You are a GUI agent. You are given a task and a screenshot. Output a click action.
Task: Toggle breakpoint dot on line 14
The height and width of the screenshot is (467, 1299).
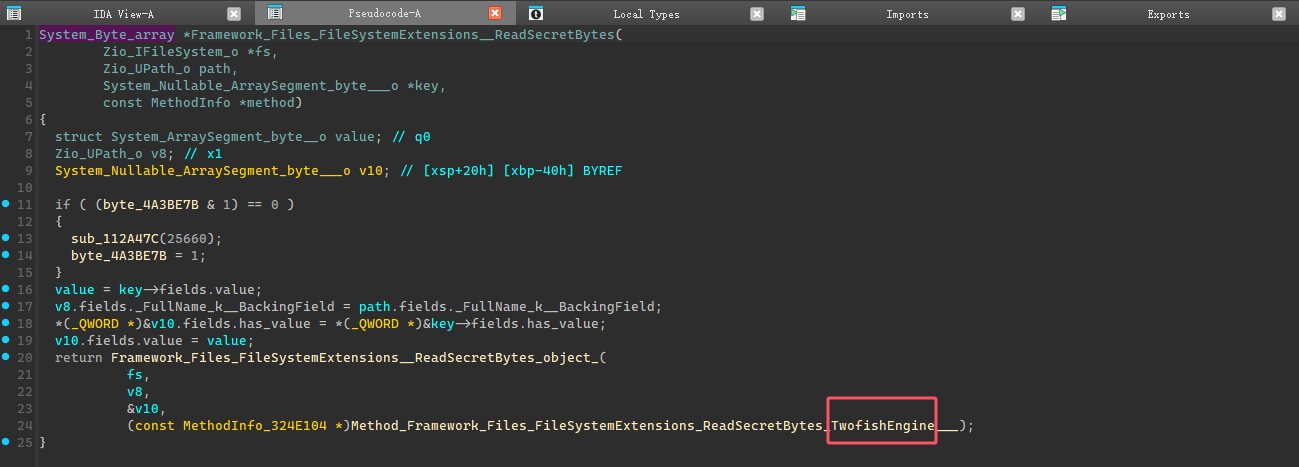coord(6,255)
